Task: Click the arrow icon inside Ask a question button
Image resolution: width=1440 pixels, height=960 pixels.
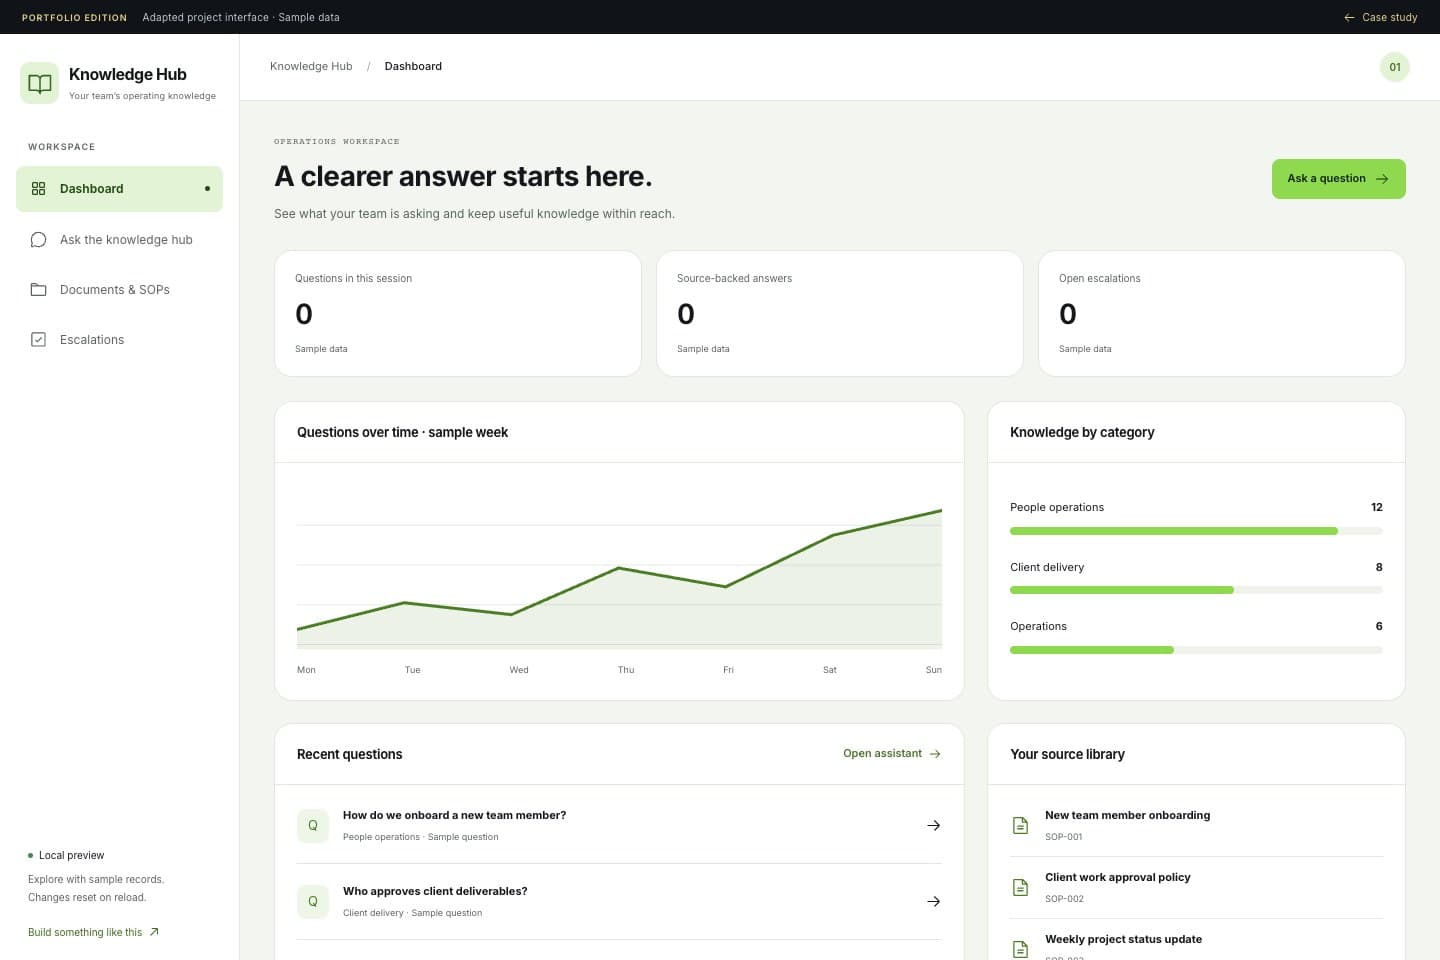Action: click(1382, 179)
